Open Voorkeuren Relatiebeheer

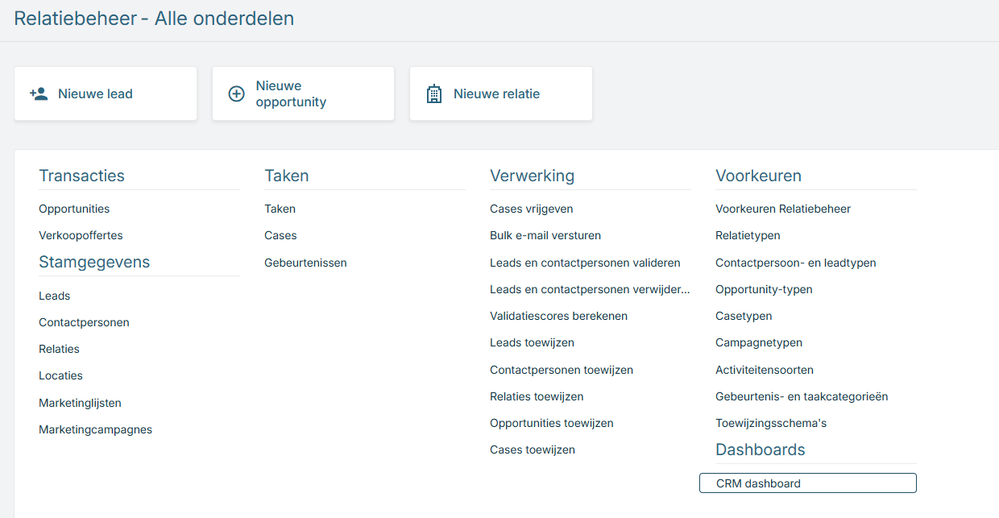pyautogui.click(x=783, y=209)
